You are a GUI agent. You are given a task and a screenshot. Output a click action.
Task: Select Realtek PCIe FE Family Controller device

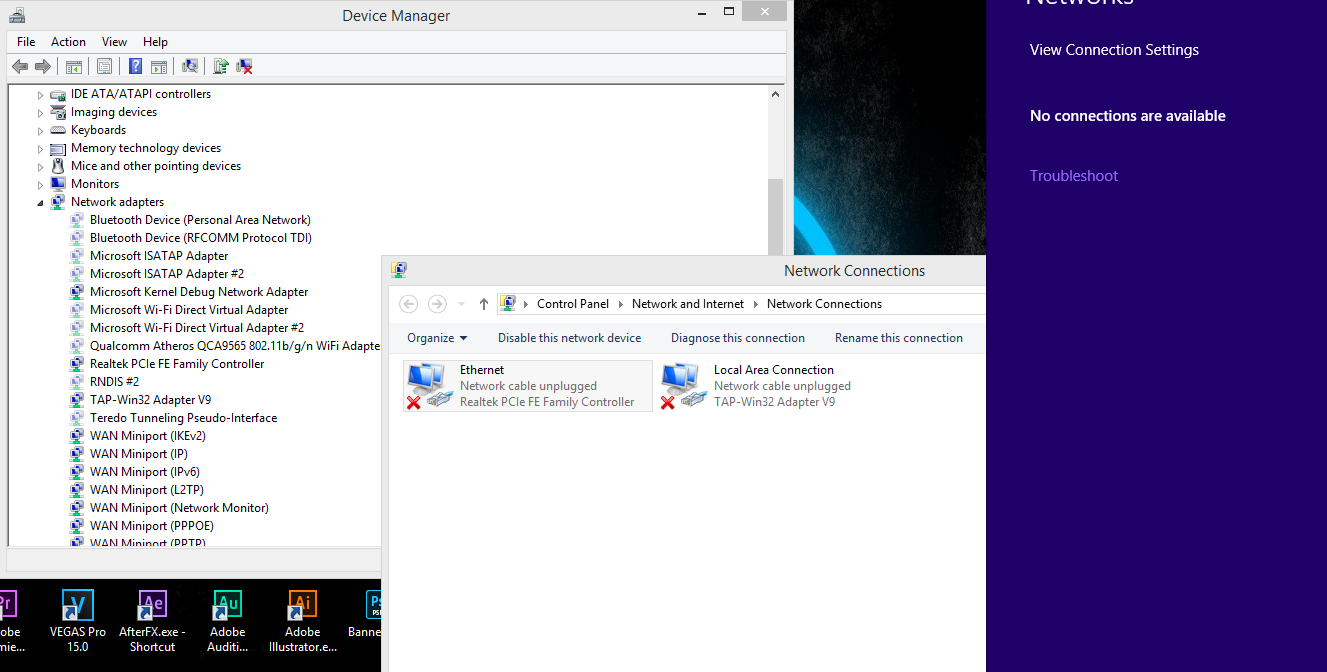point(177,364)
